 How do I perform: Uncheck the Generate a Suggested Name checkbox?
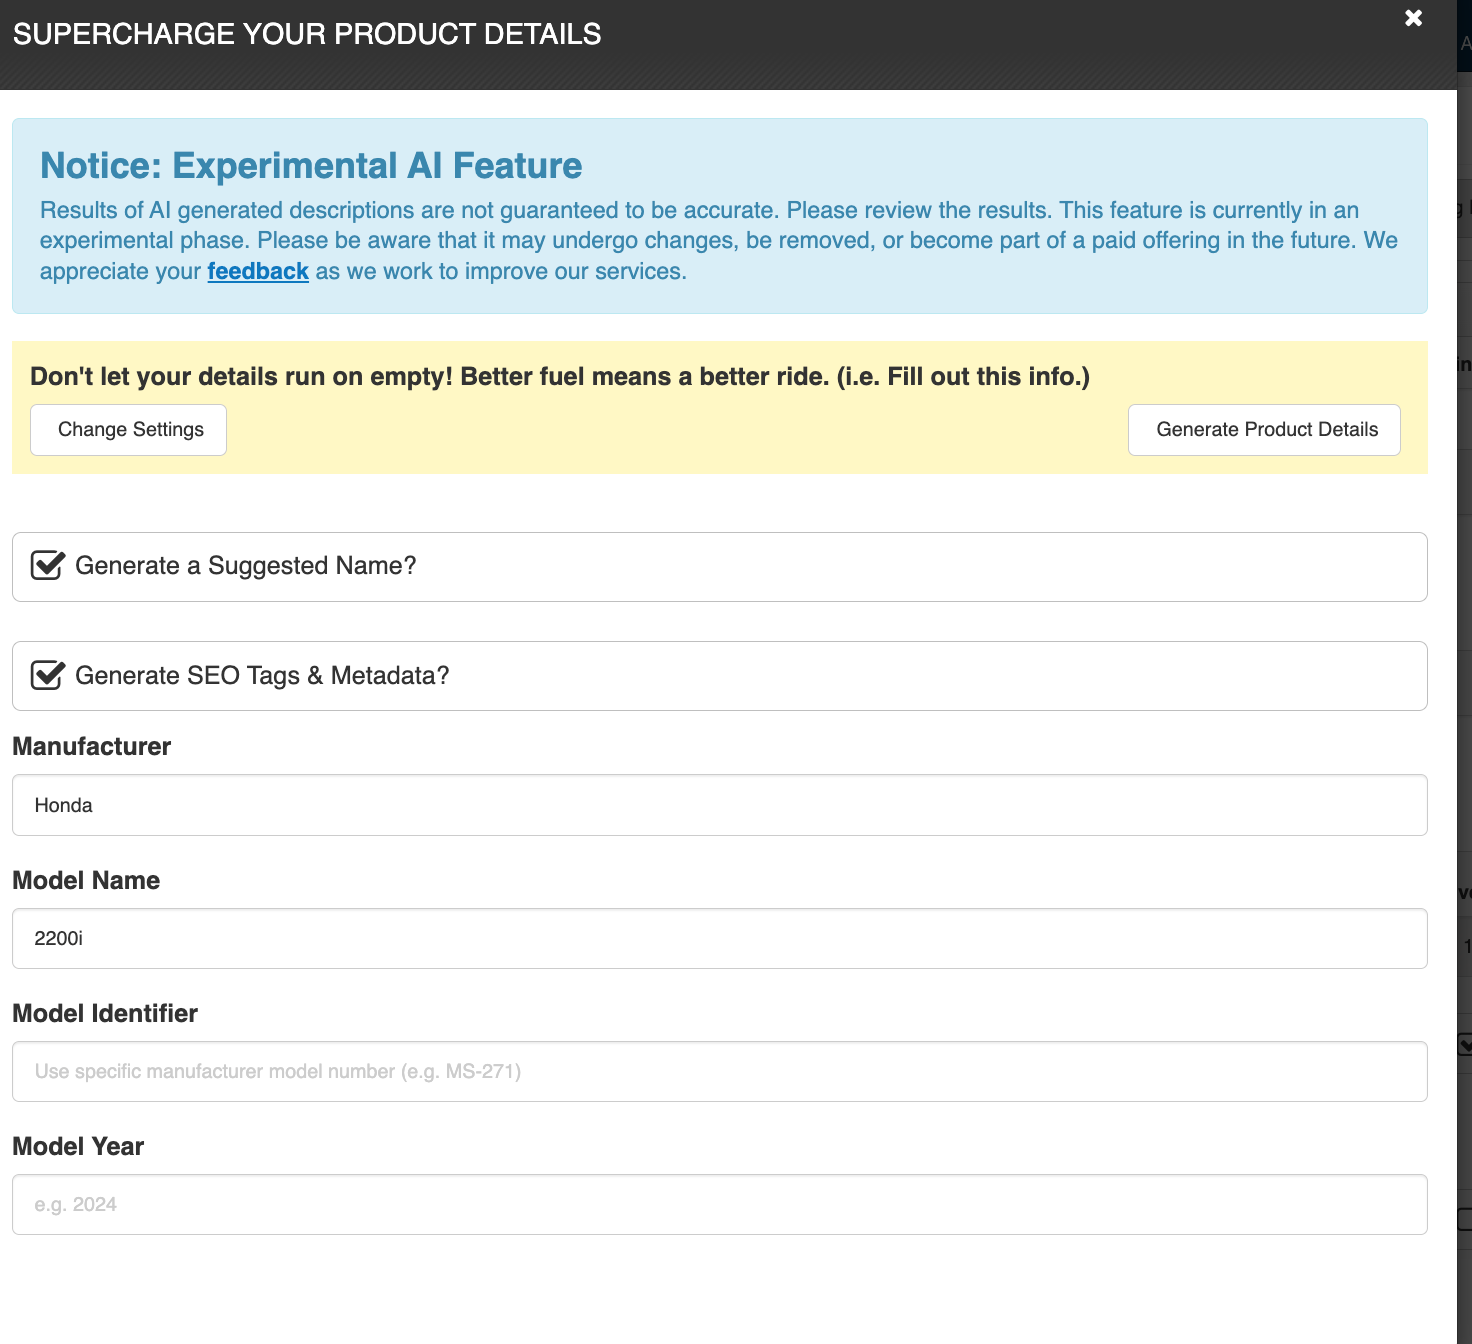(x=48, y=566)
